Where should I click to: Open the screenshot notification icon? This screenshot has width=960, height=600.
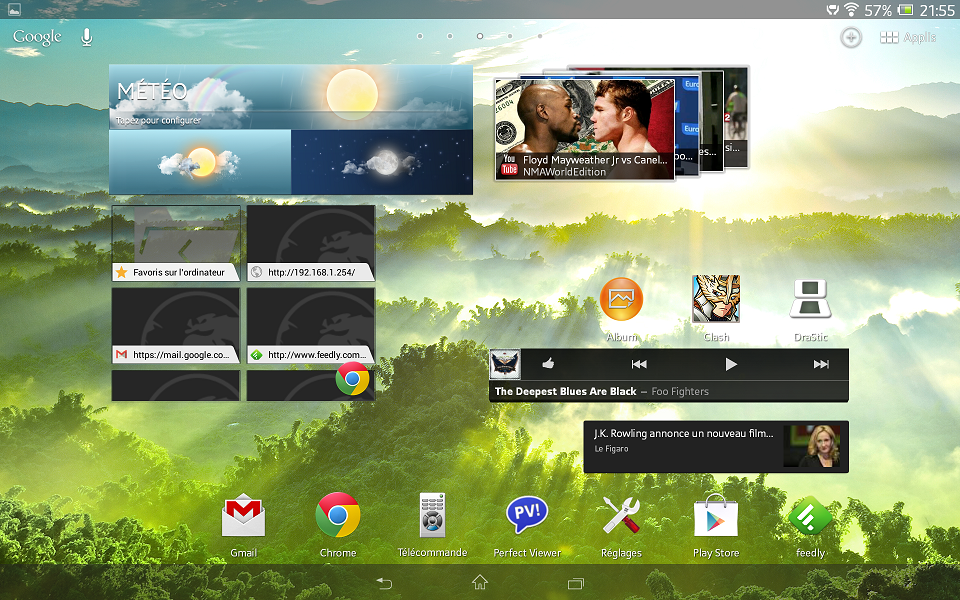pos(13,9)
